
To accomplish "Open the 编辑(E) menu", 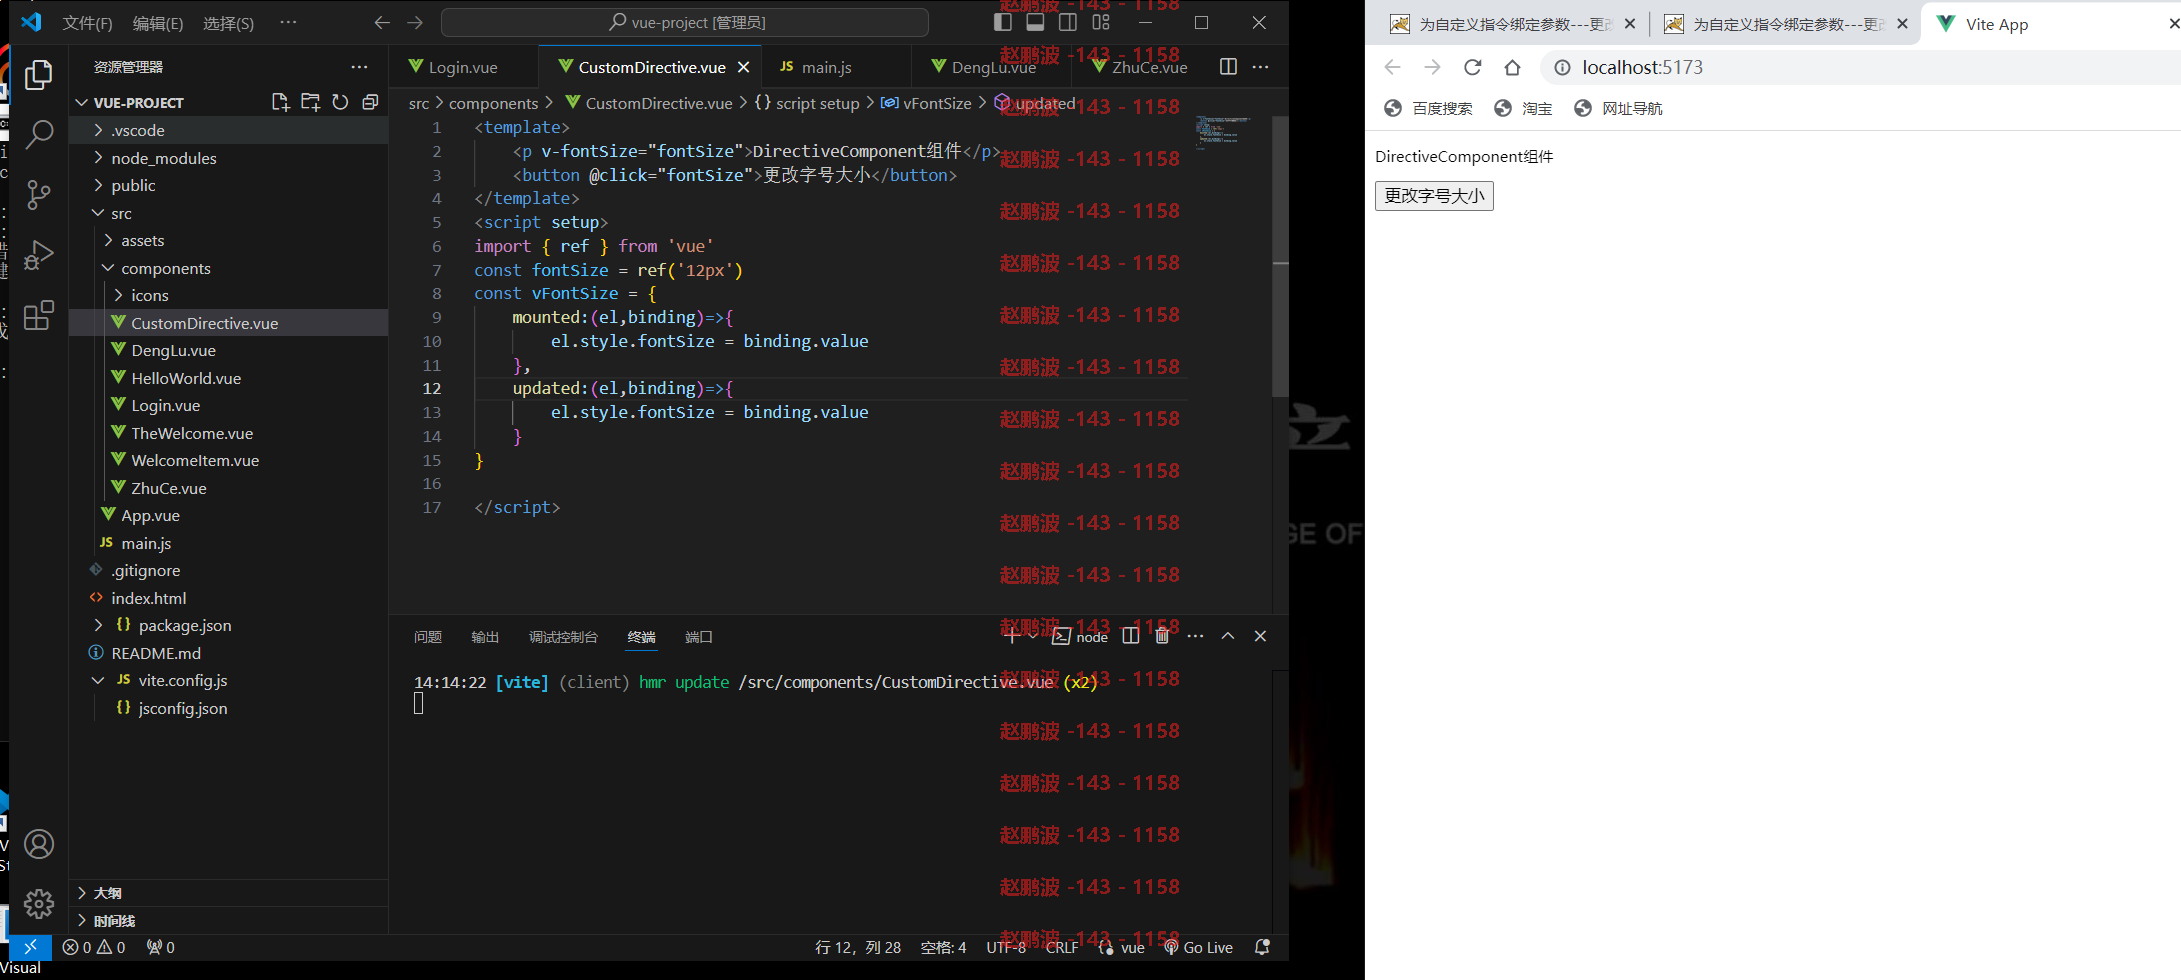I will (x=158, y=22).
